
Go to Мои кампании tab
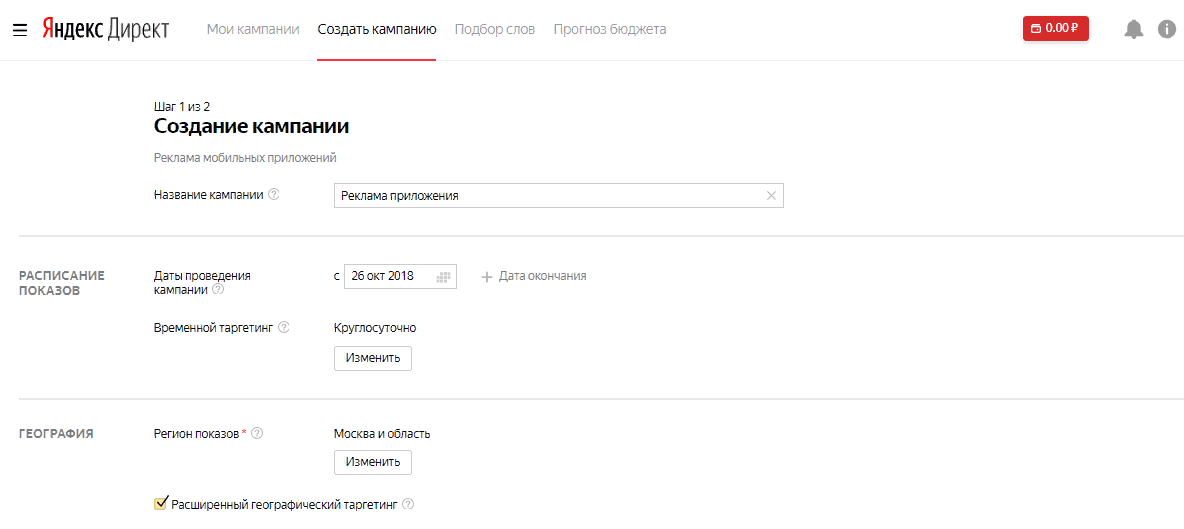[x=253, y=29]
